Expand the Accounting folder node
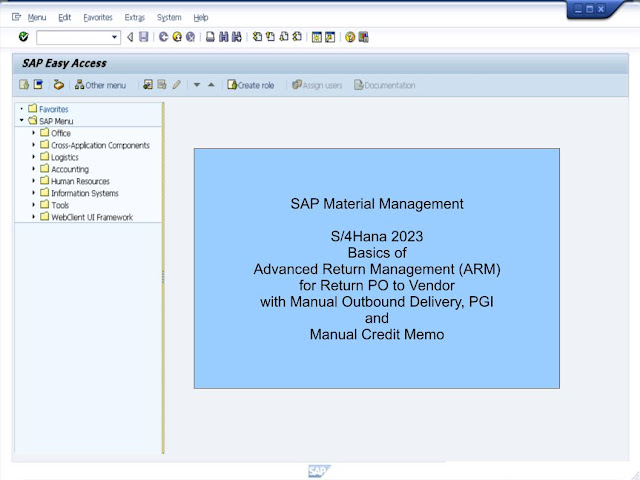Image resolution: width=640 pixels, height=480 pixels. tap(33, 169)
